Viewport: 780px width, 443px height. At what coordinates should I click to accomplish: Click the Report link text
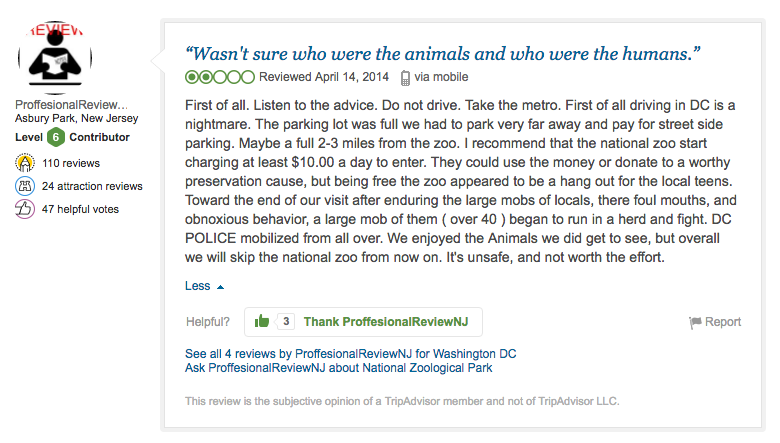(723, 322)
